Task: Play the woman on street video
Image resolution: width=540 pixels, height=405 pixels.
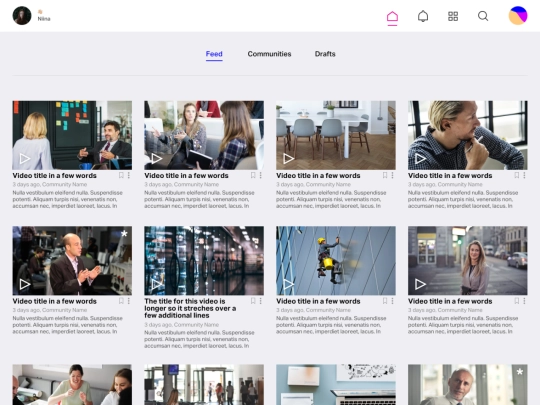Action: pos(420,284)
